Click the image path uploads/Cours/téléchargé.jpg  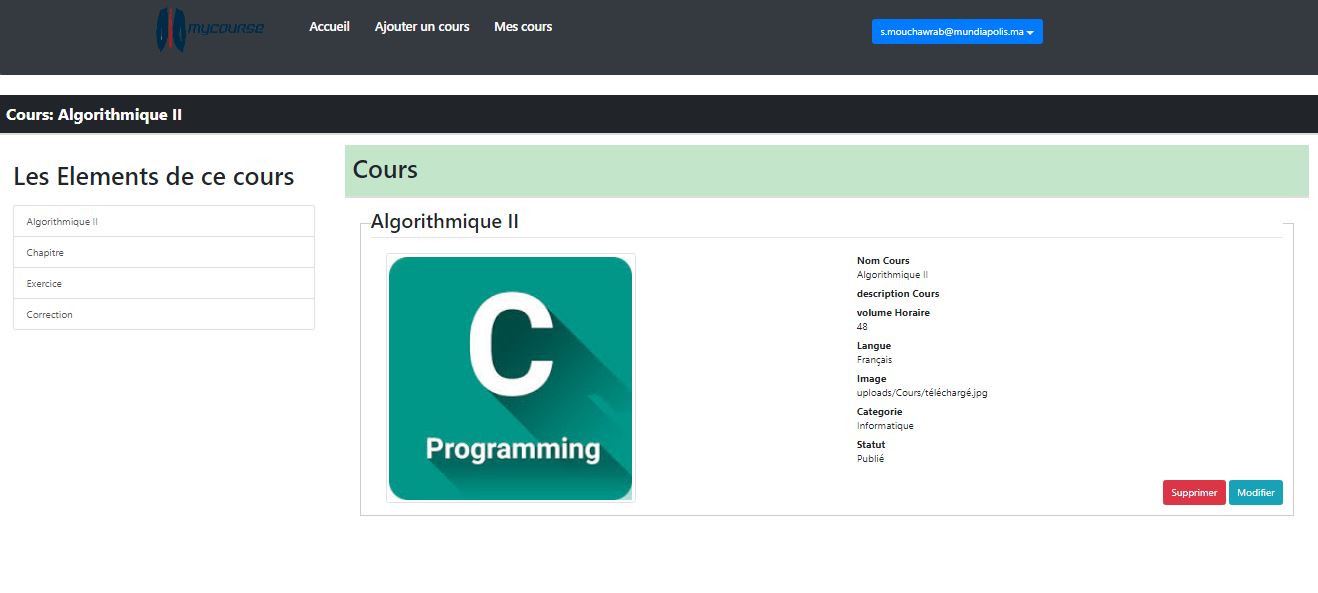[922, 393]
